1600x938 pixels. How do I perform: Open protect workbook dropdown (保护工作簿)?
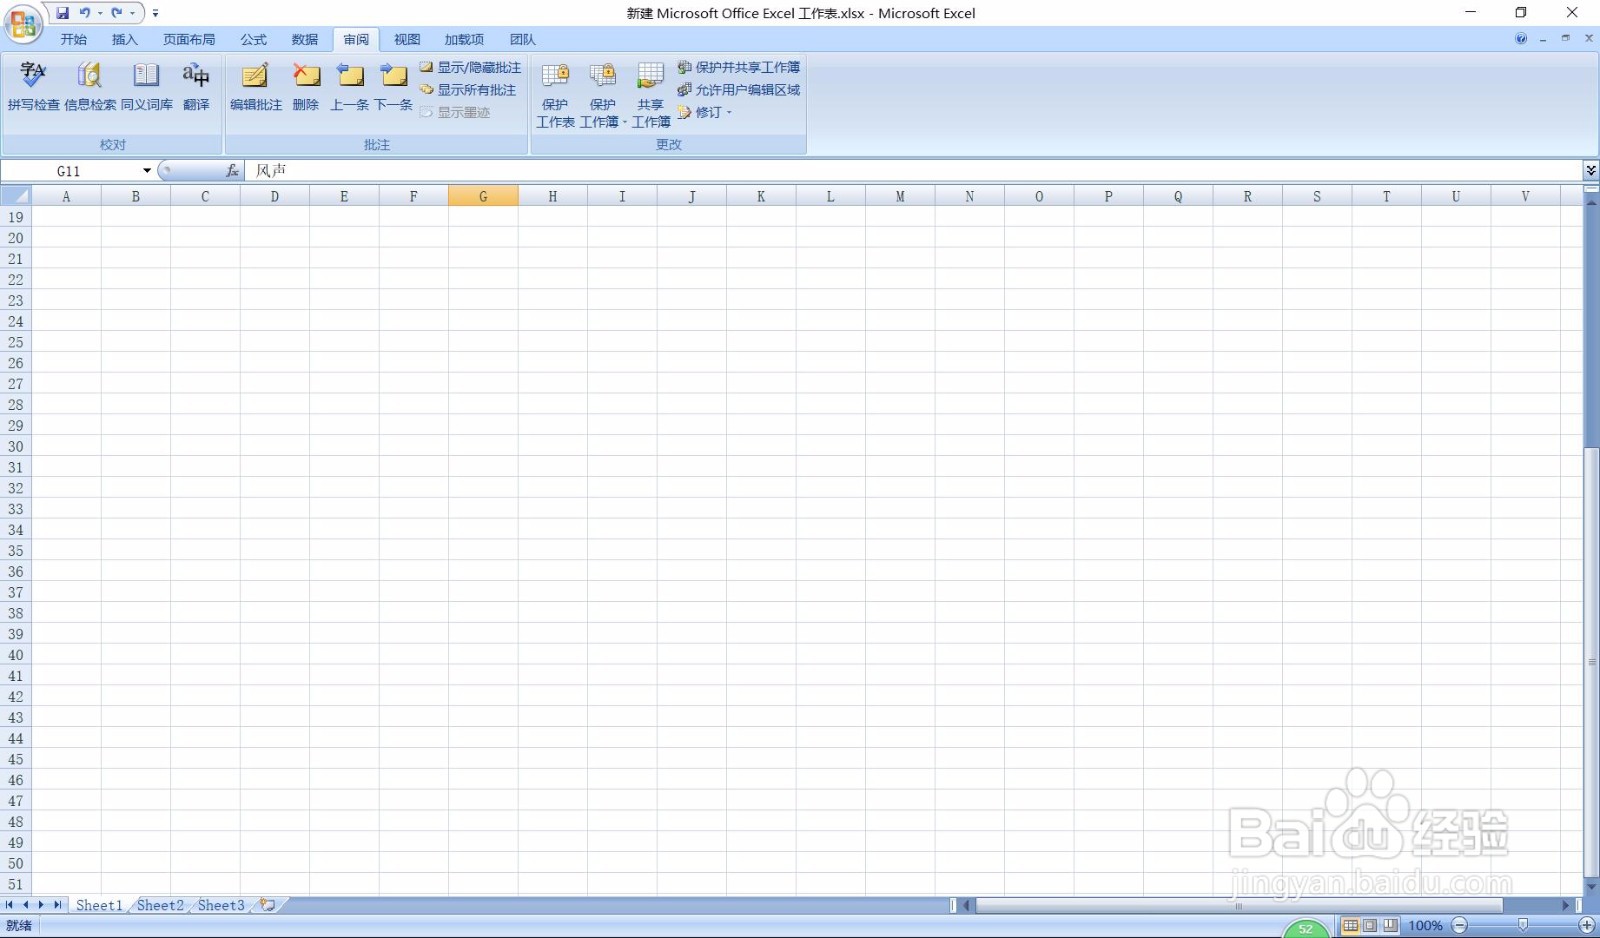point(603,95)
